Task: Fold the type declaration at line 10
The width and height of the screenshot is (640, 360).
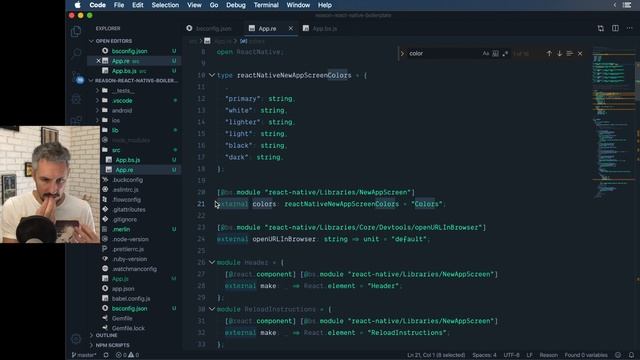Action: (x=212, y=75)
